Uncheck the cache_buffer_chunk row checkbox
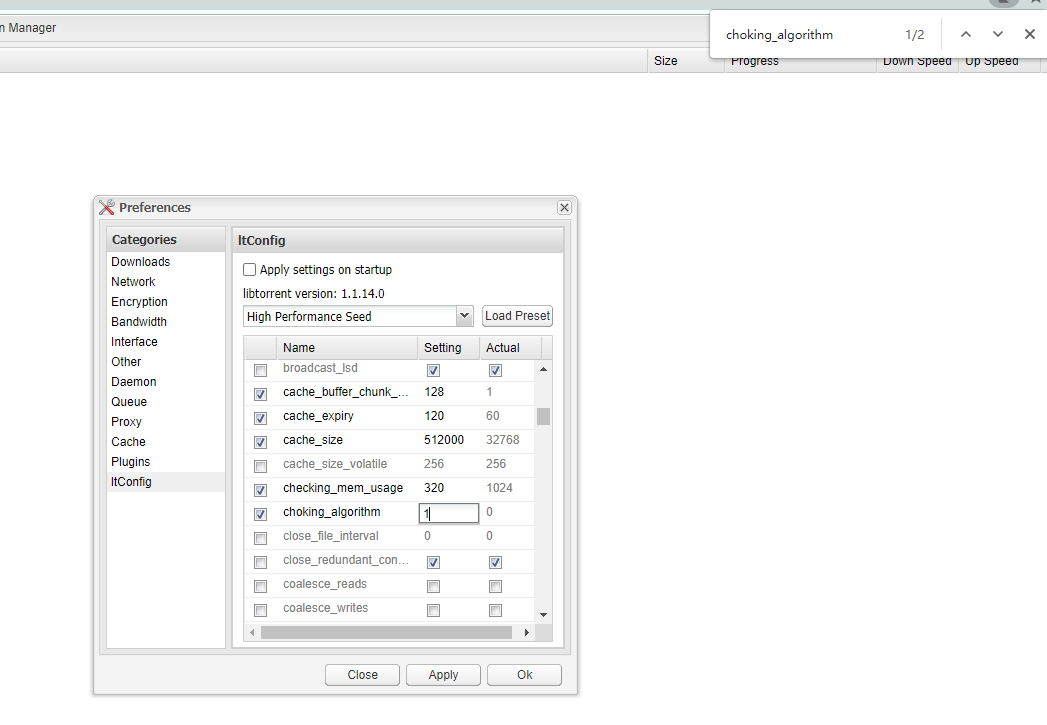The width and height of the screenshot is (1047, 725). pyautogui.click(x=260, y=395)
